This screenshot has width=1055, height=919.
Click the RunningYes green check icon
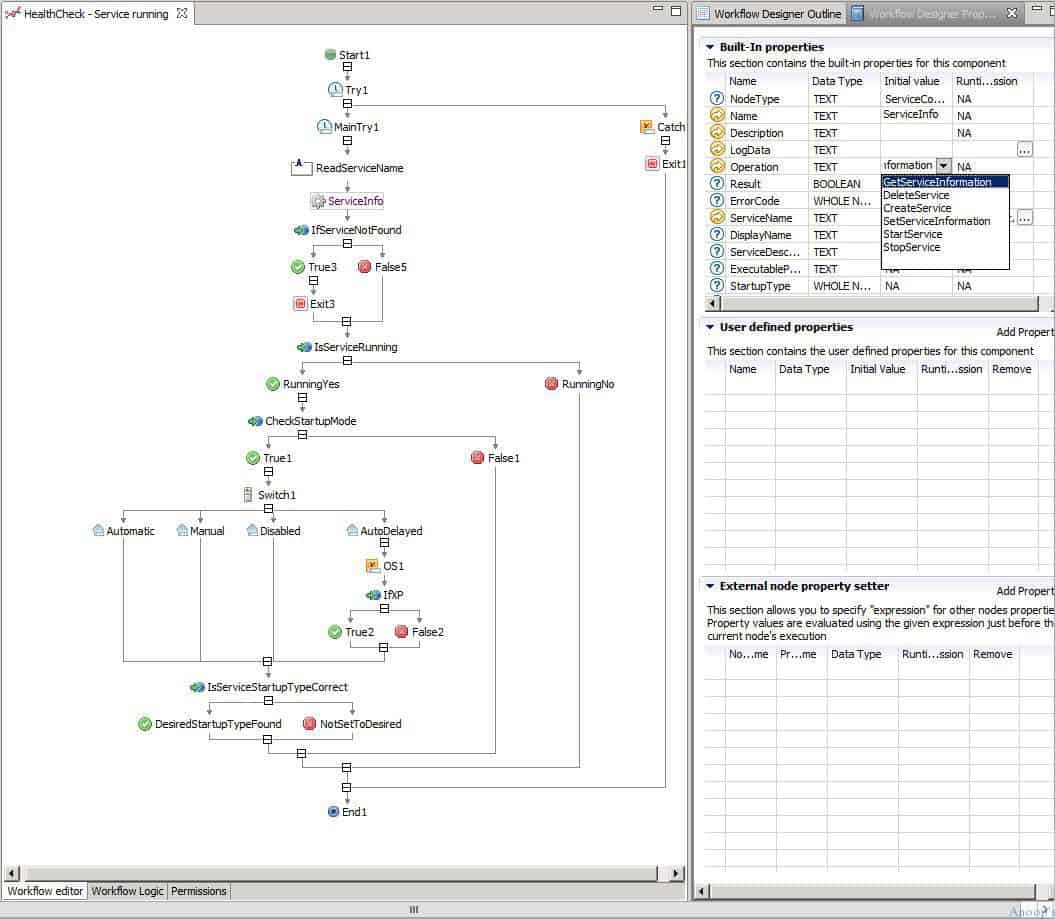(x=272, y=384)
